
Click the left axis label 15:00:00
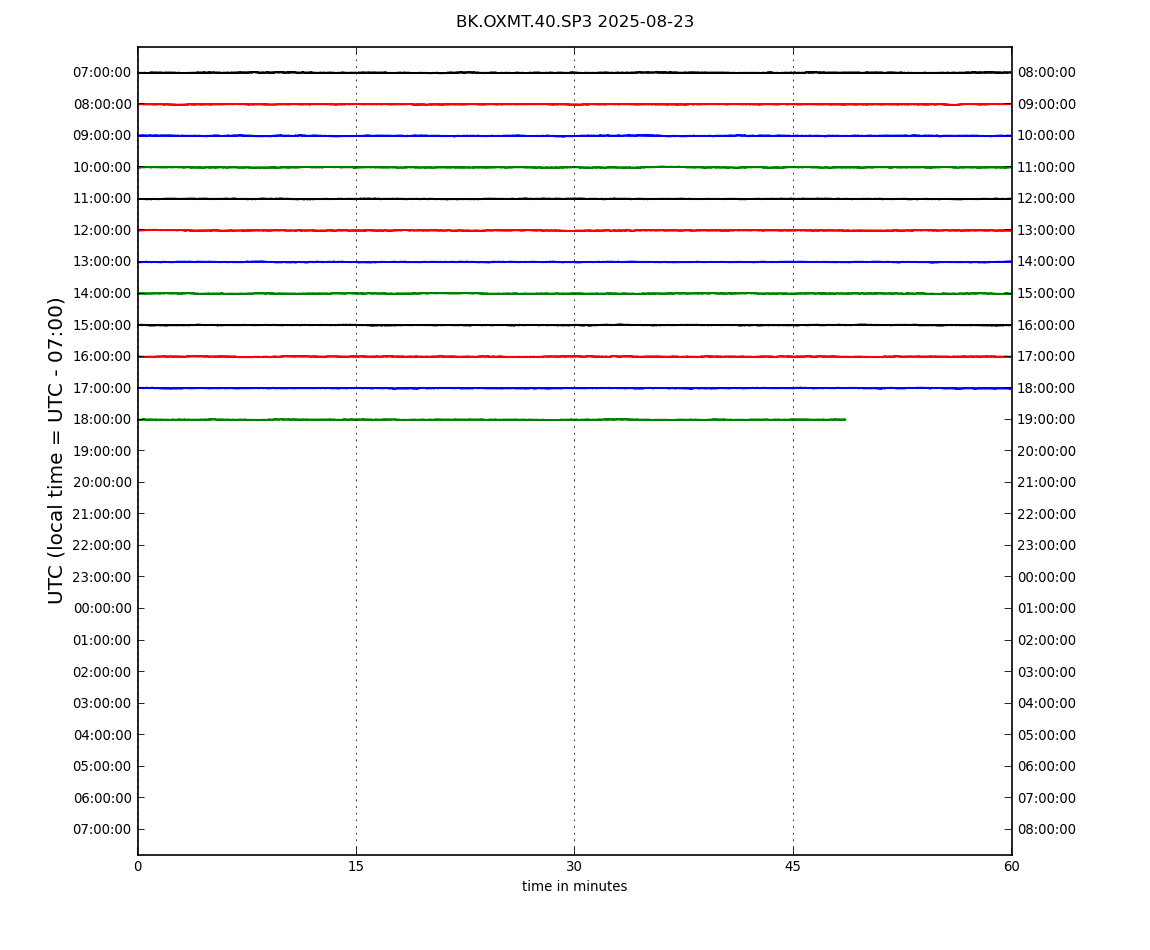[x=102, y=325]
